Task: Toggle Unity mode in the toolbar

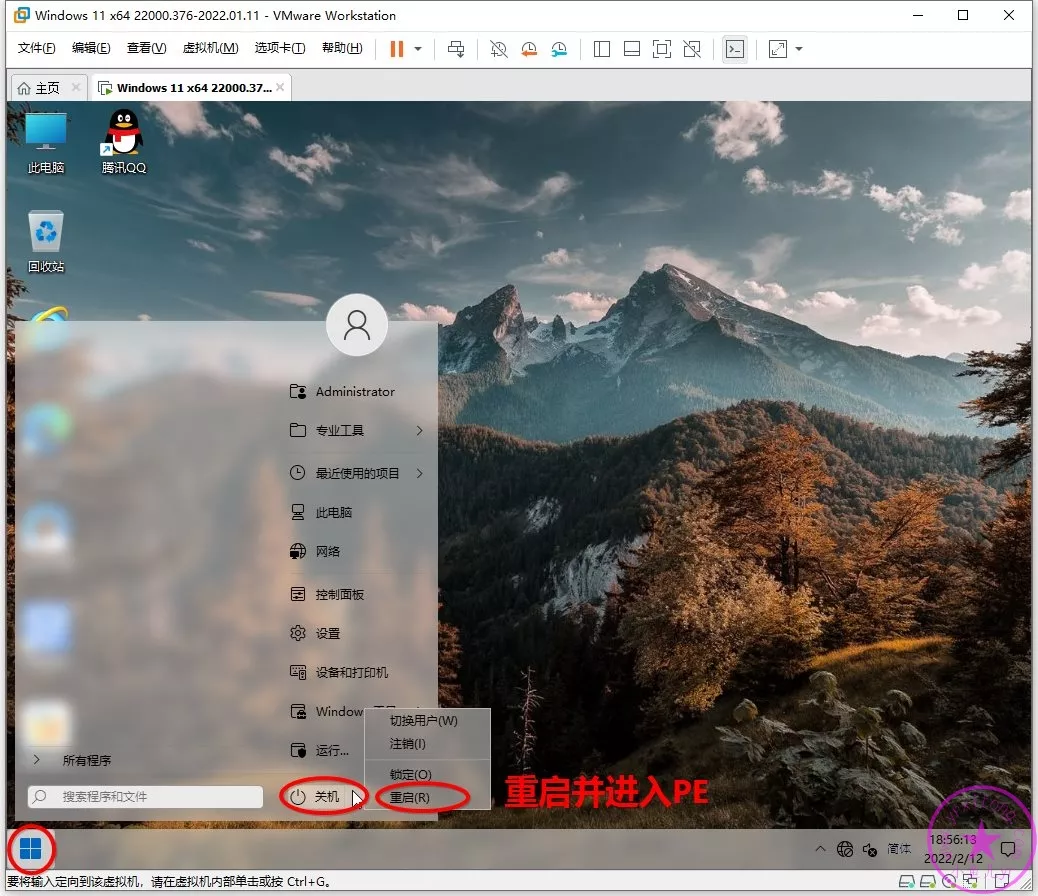Action: (x=691, y=49)
